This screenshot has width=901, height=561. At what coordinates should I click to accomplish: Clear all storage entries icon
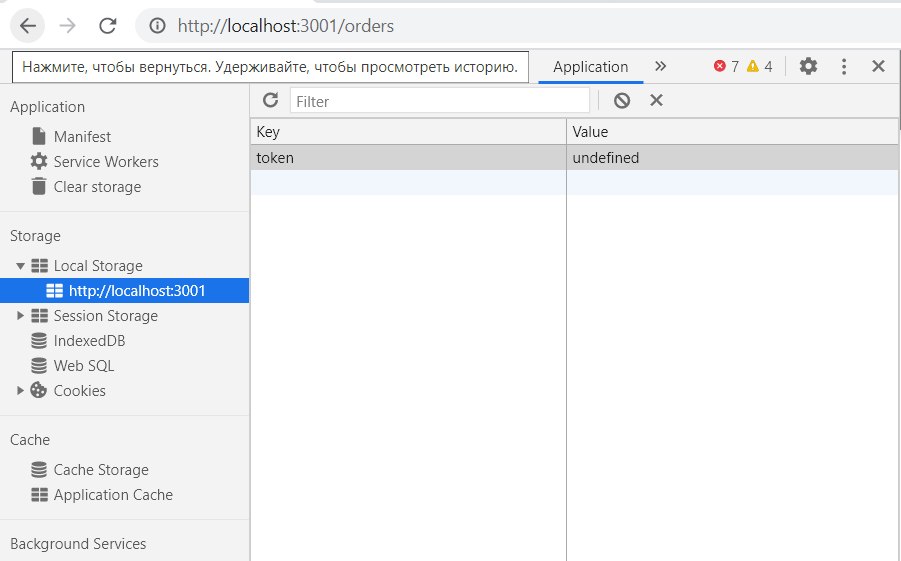622,101
